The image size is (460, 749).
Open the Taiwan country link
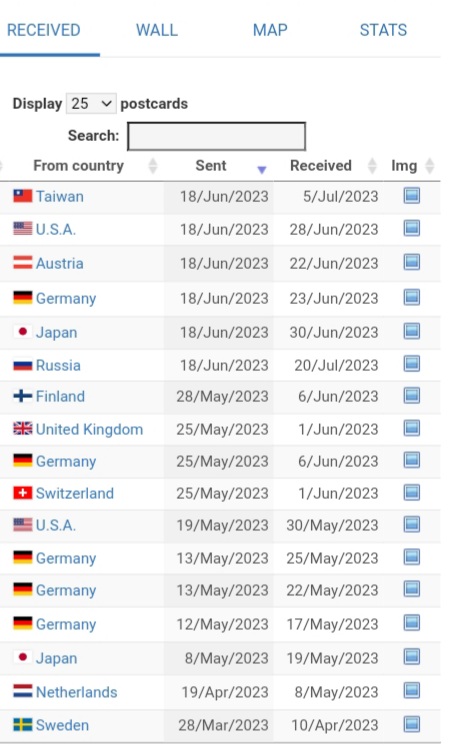coord(60,196)
